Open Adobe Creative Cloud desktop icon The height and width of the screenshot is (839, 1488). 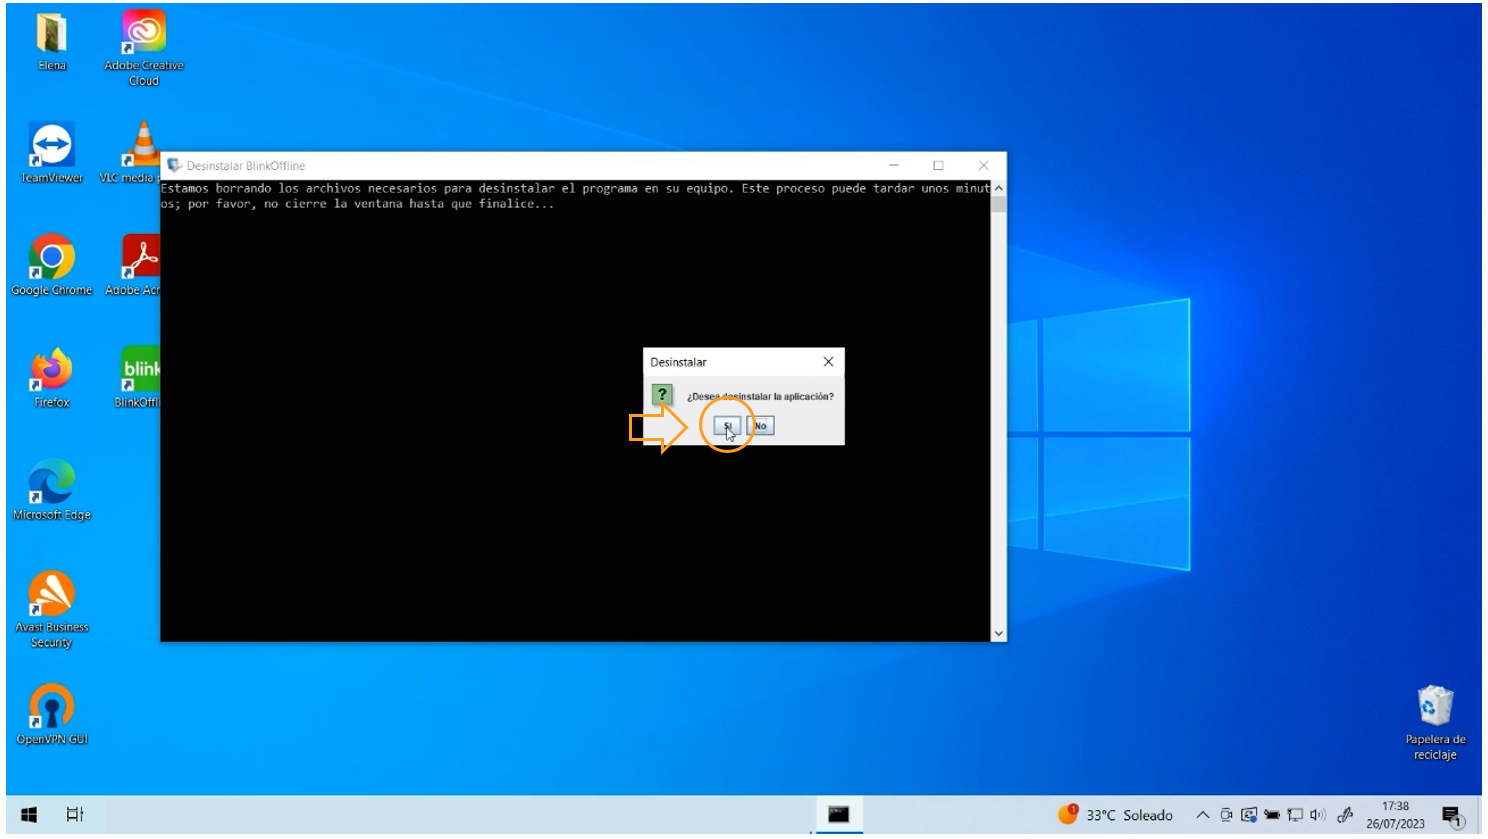click(143, 36)
